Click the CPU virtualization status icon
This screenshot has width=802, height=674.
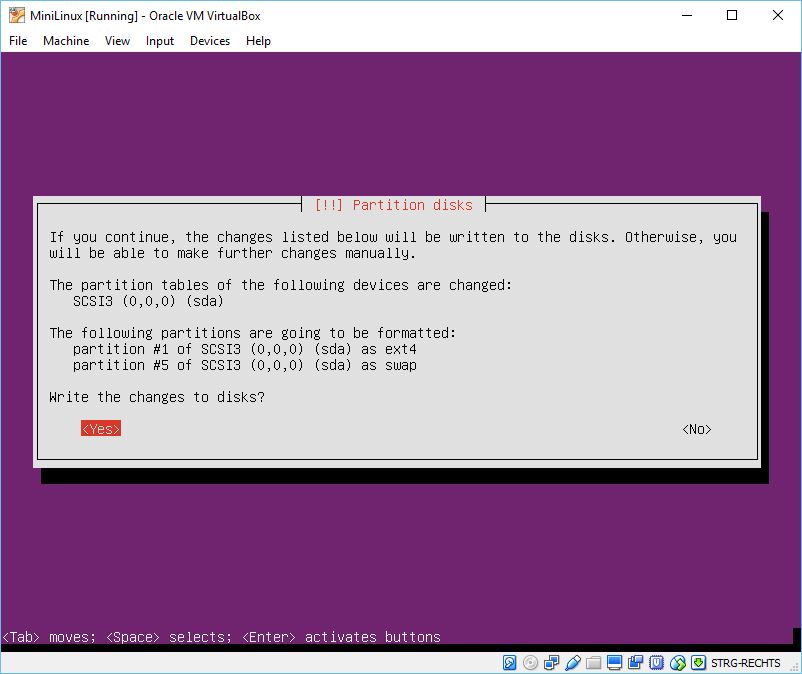[x=656, y=662]
